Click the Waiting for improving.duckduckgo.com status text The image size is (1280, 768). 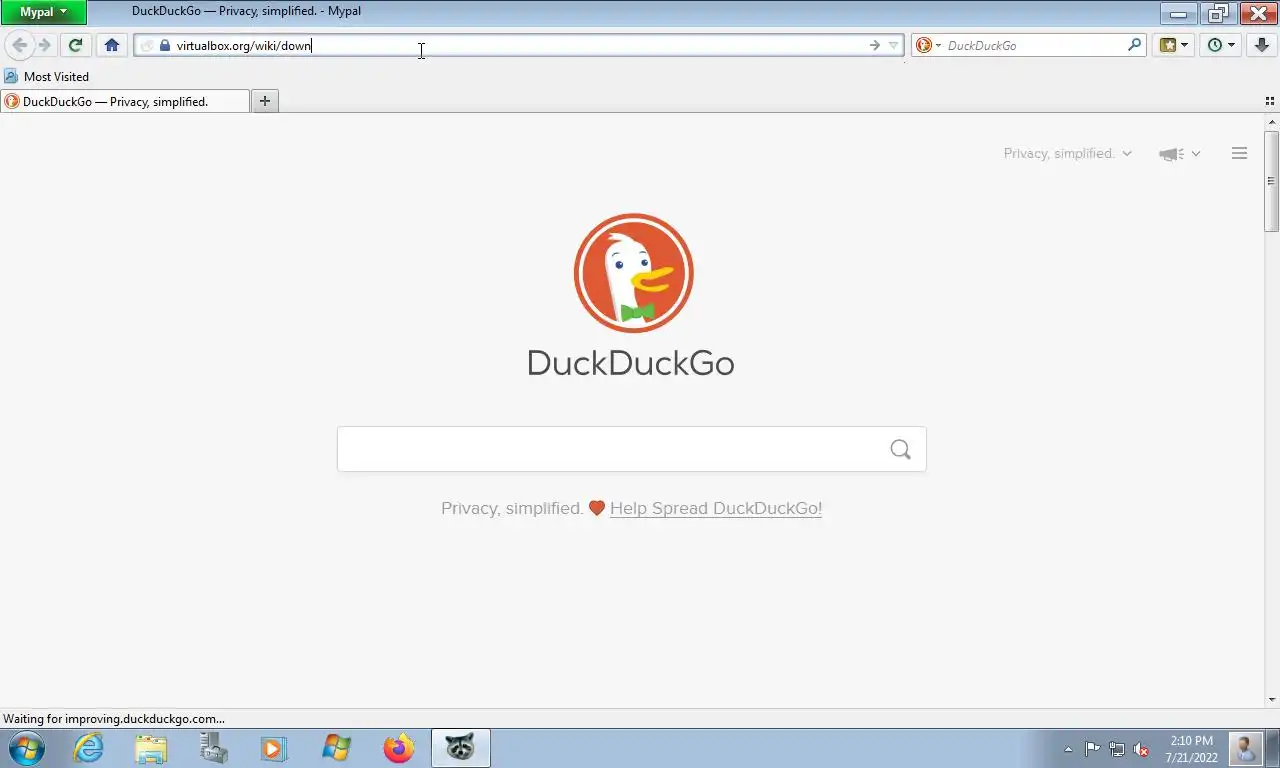114,718
